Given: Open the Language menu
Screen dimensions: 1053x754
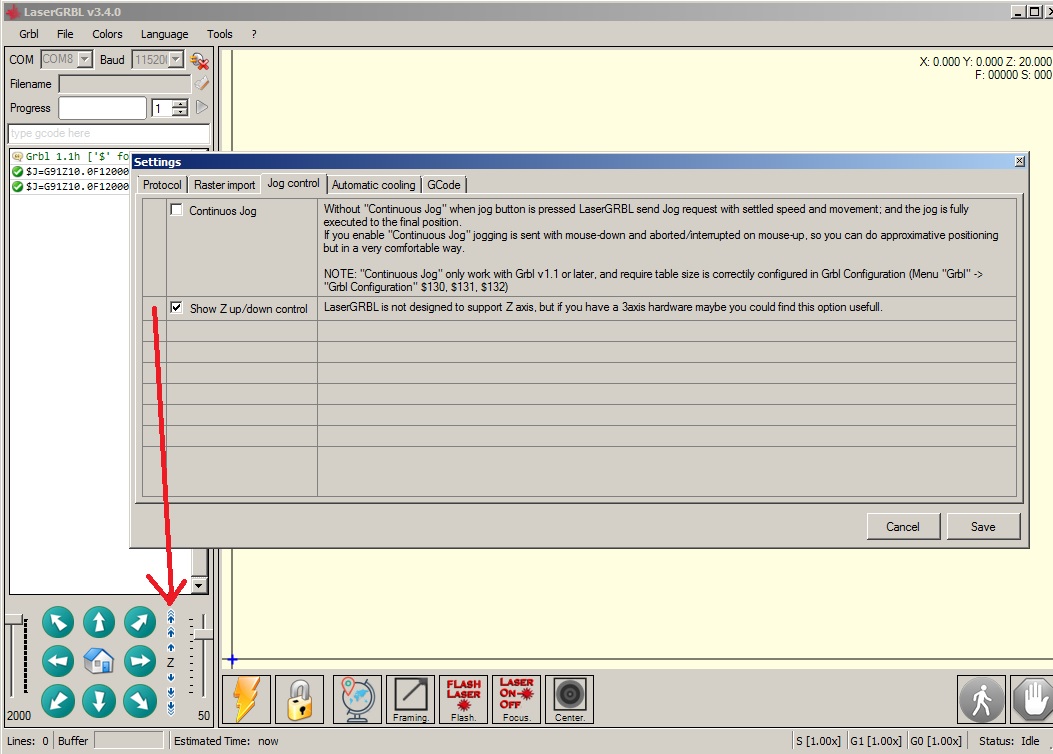Looking at the screenshot, I should pyautogui.click(x=165, y=34).
